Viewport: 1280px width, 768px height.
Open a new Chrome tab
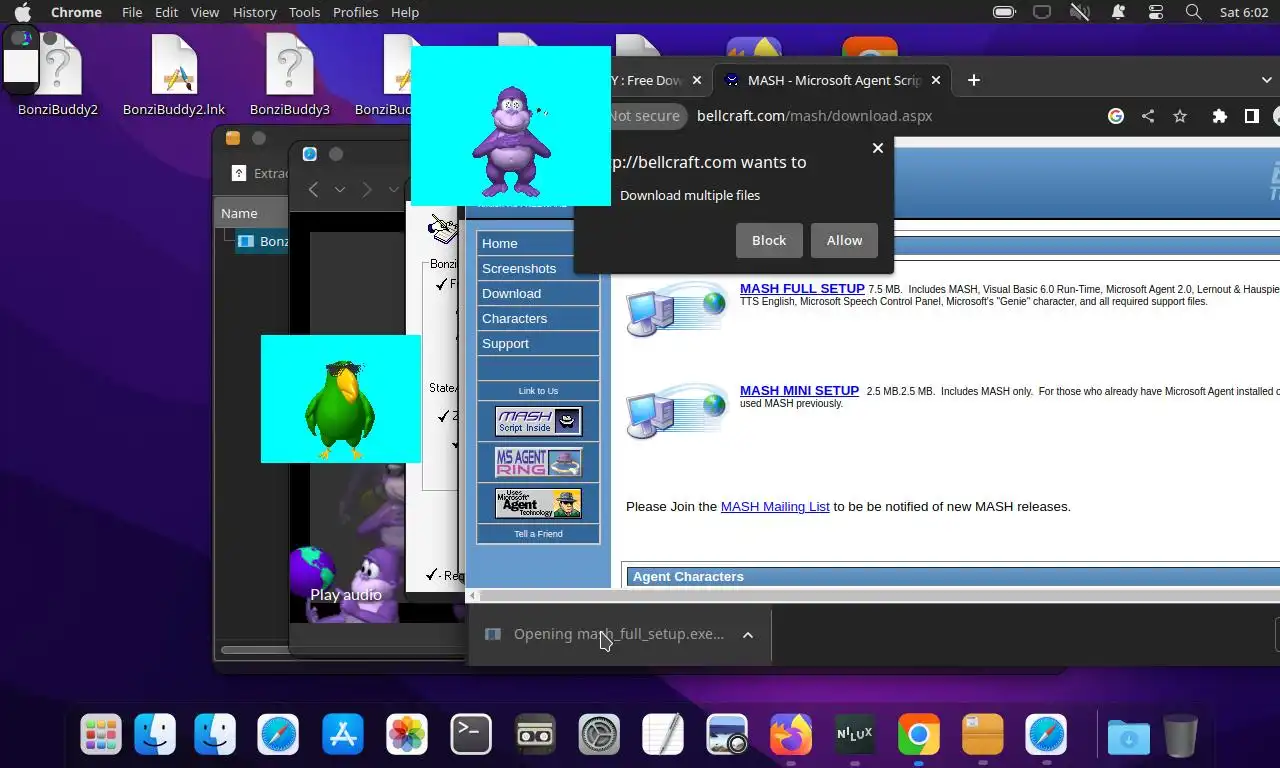pos(973,80)
